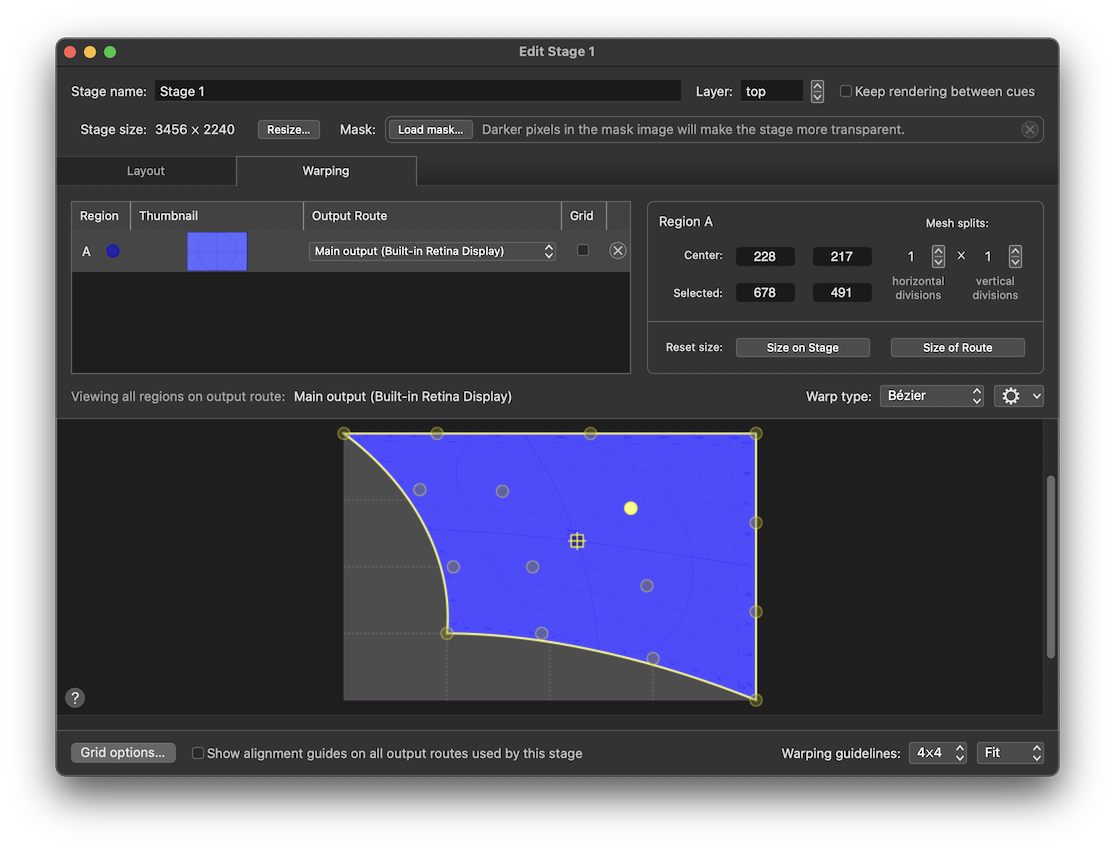The width and height of the screenshot is (1115, 850).
Task: Click the help question mark icon
Action: [75, 697]
